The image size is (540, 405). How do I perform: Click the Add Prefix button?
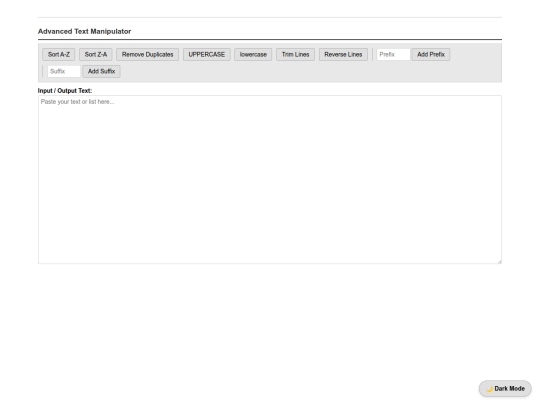point(431,54)
